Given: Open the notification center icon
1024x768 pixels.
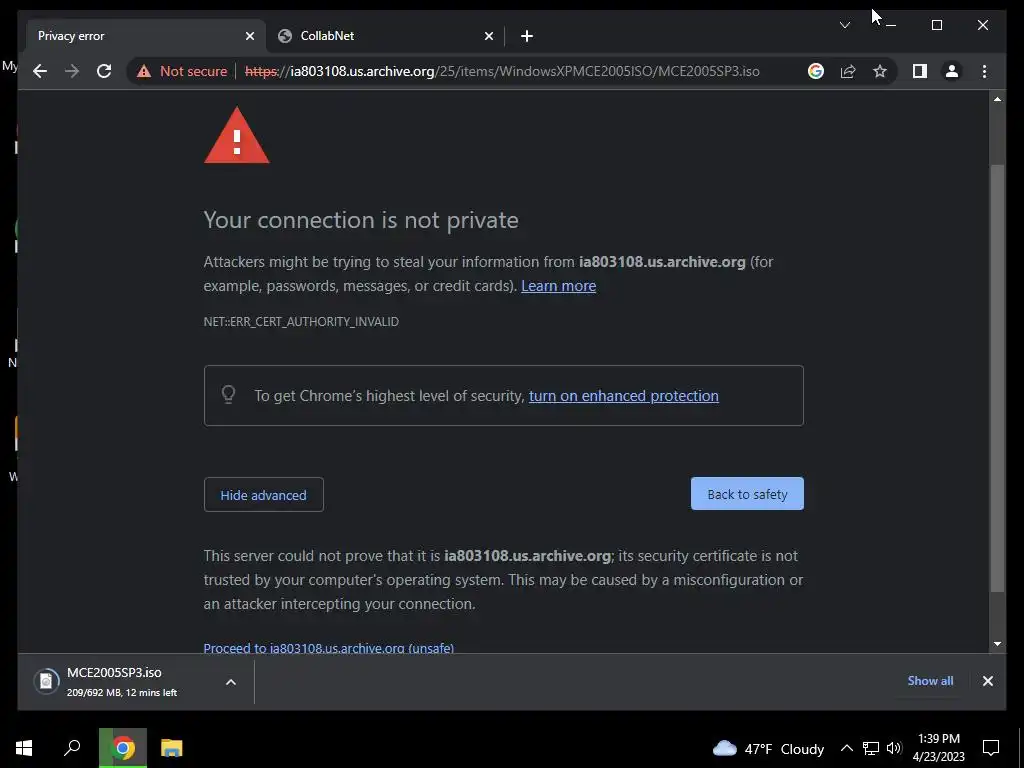Looking at the screenshot, I should [x=991, y=748].
